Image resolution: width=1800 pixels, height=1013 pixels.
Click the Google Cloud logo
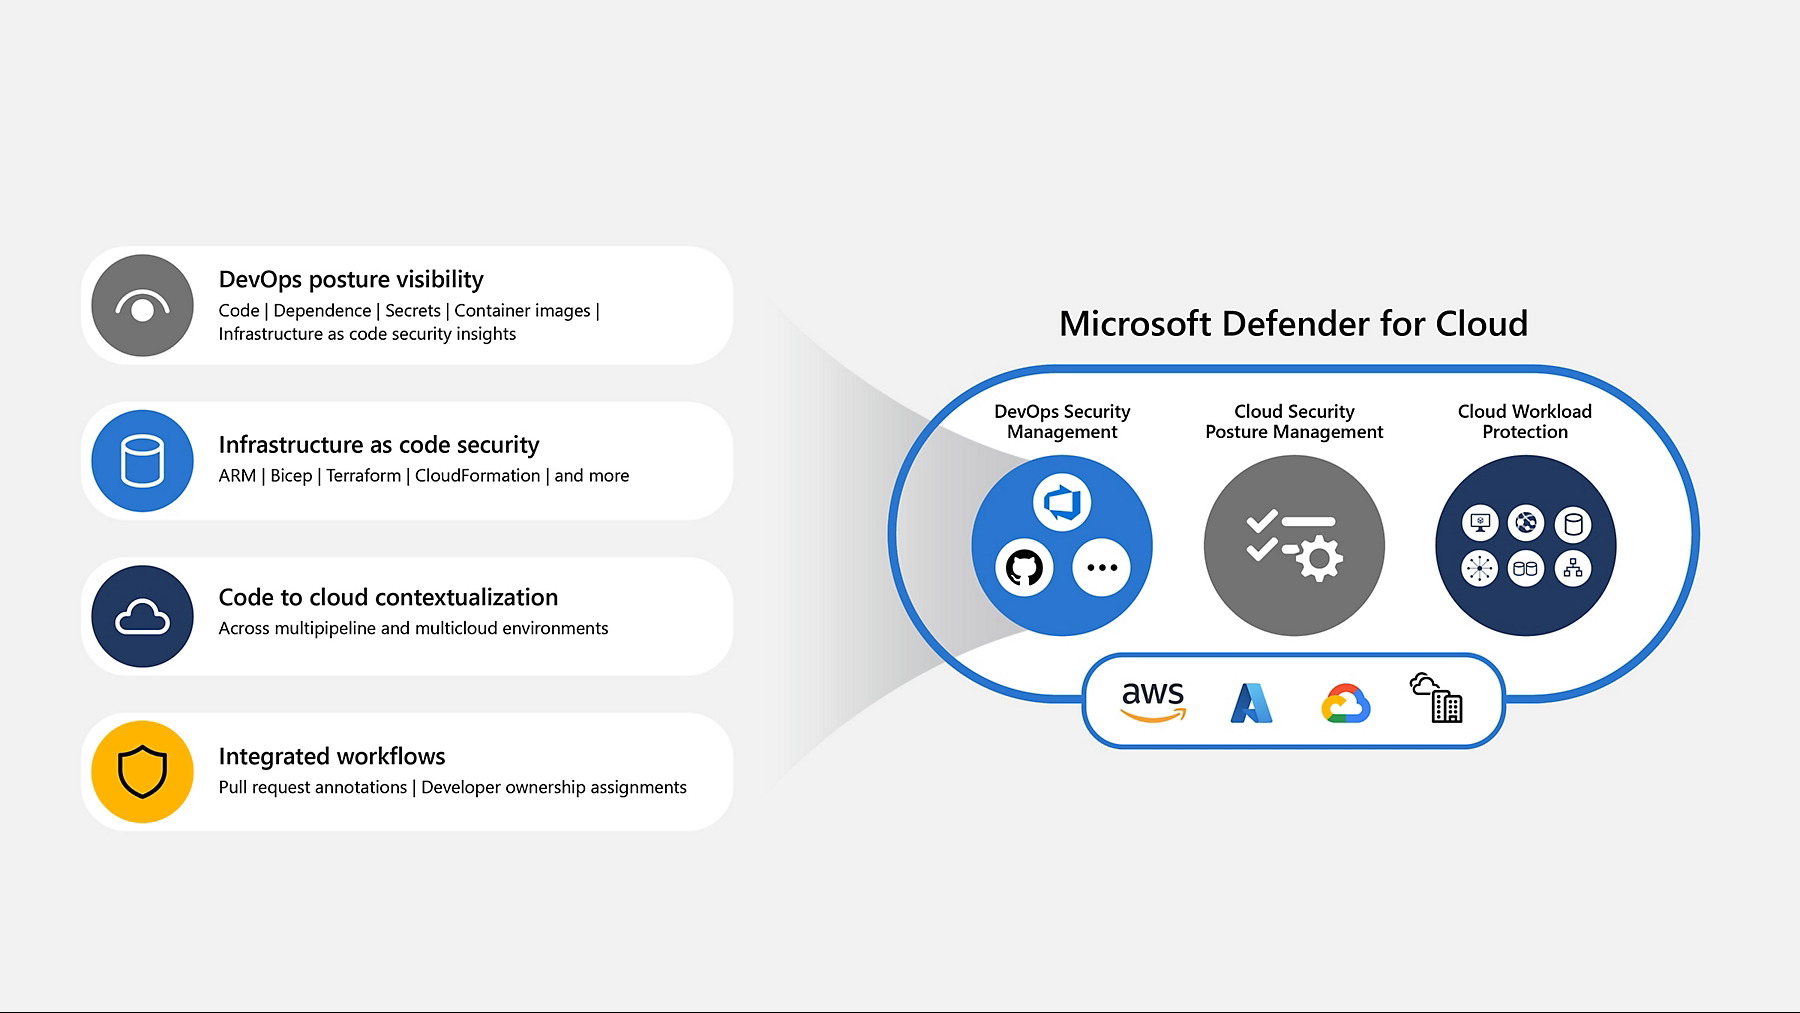click(x=1345, y=703)
